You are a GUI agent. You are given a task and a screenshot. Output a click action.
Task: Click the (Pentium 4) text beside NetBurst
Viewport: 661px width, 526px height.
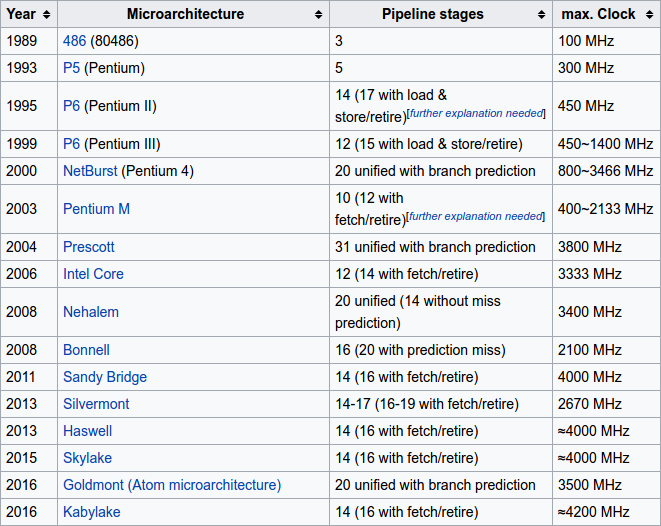click(158, 171)
